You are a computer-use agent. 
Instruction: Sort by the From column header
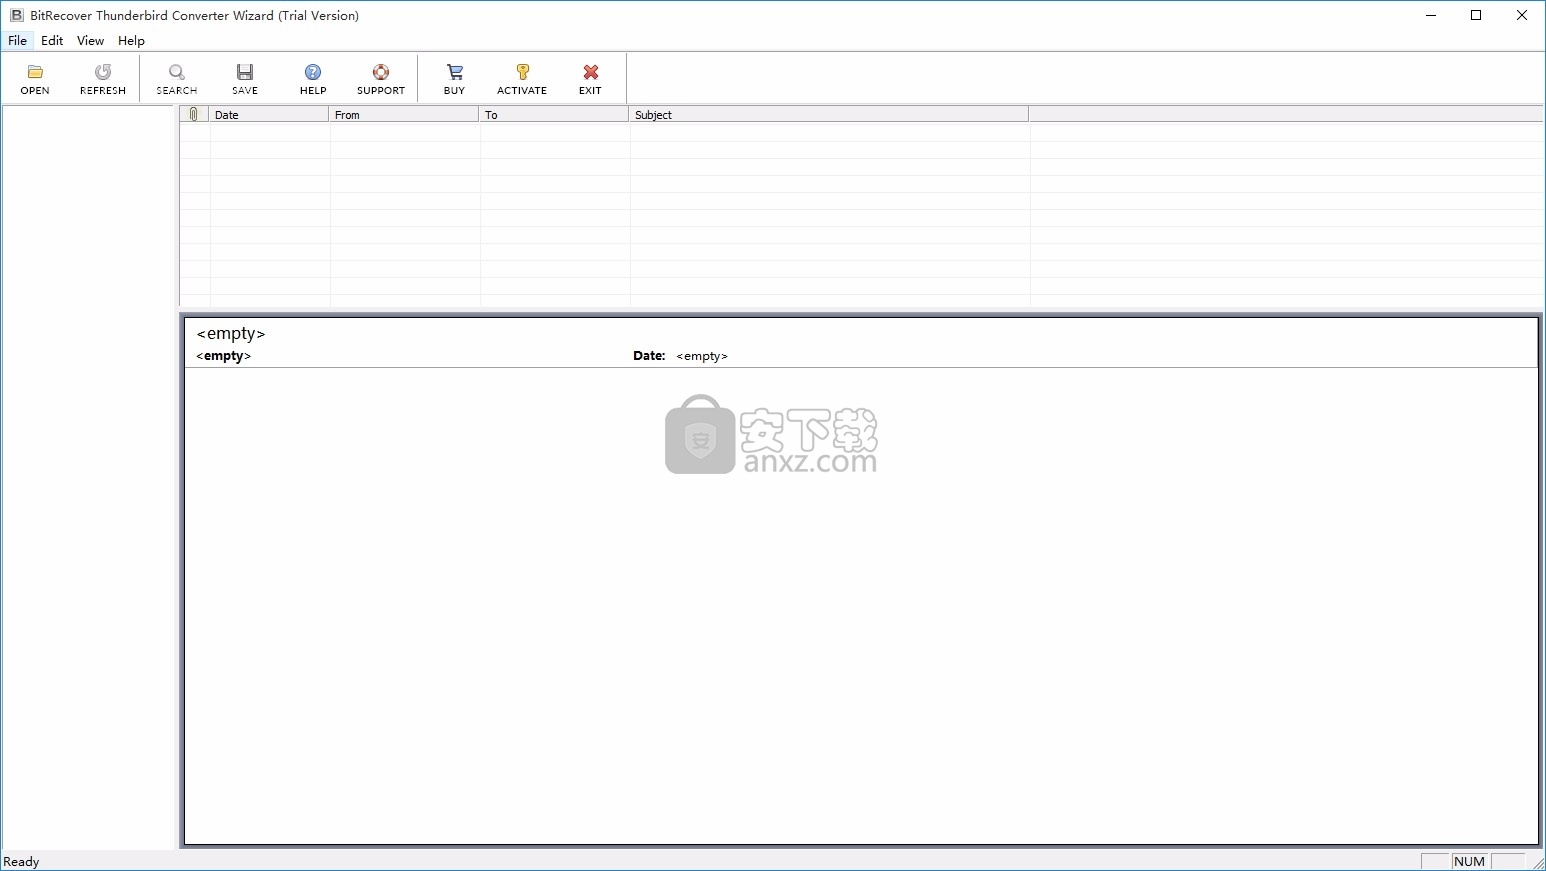point(403,115)
